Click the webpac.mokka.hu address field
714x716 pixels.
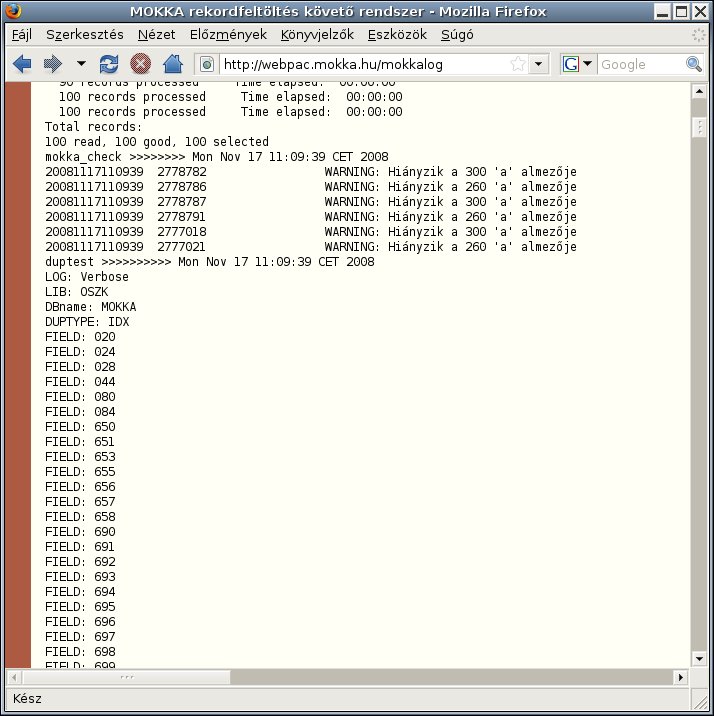[x=360, y=64]
